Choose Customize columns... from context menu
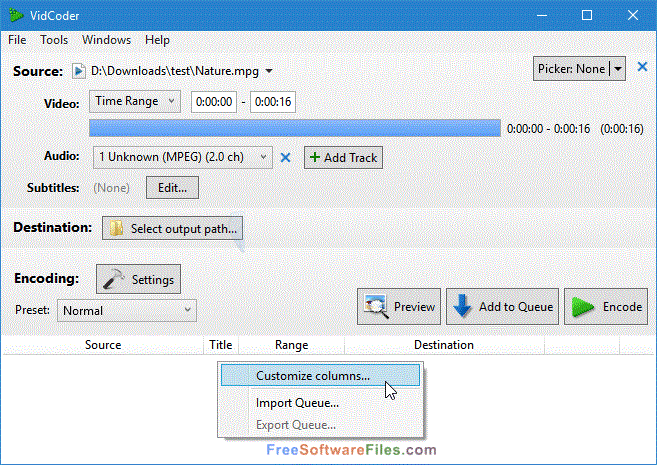Image resolution: width=657 pixels, height=465 pixels. pos(320,375)
